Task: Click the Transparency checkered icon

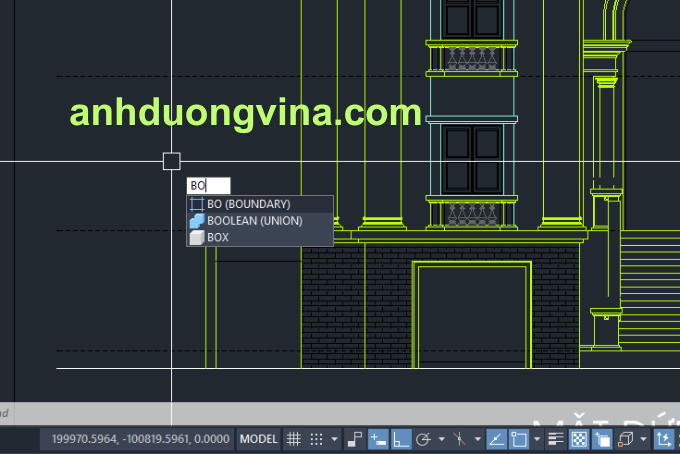Action: (579, 439)
